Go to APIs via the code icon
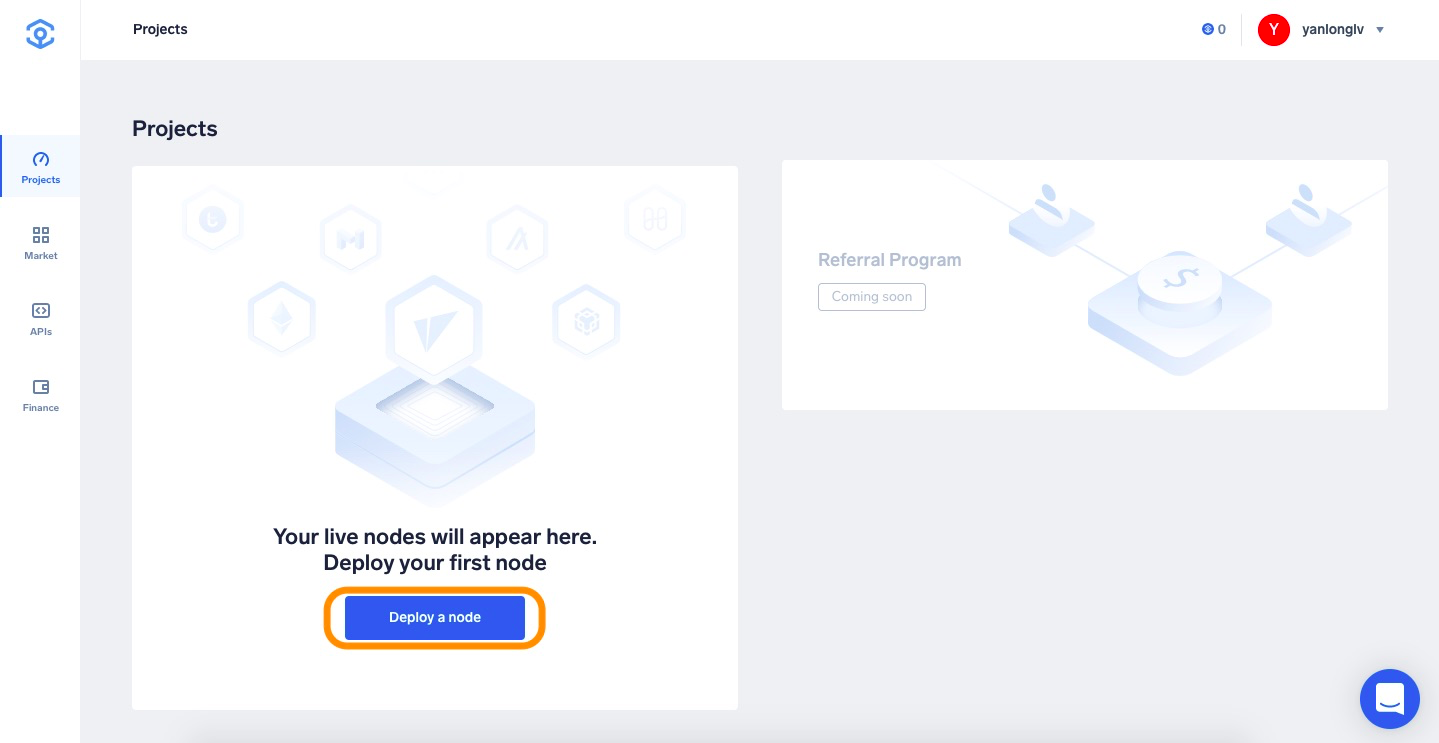Viewport: 1439px width, 743px height. [x=41, y=311]
